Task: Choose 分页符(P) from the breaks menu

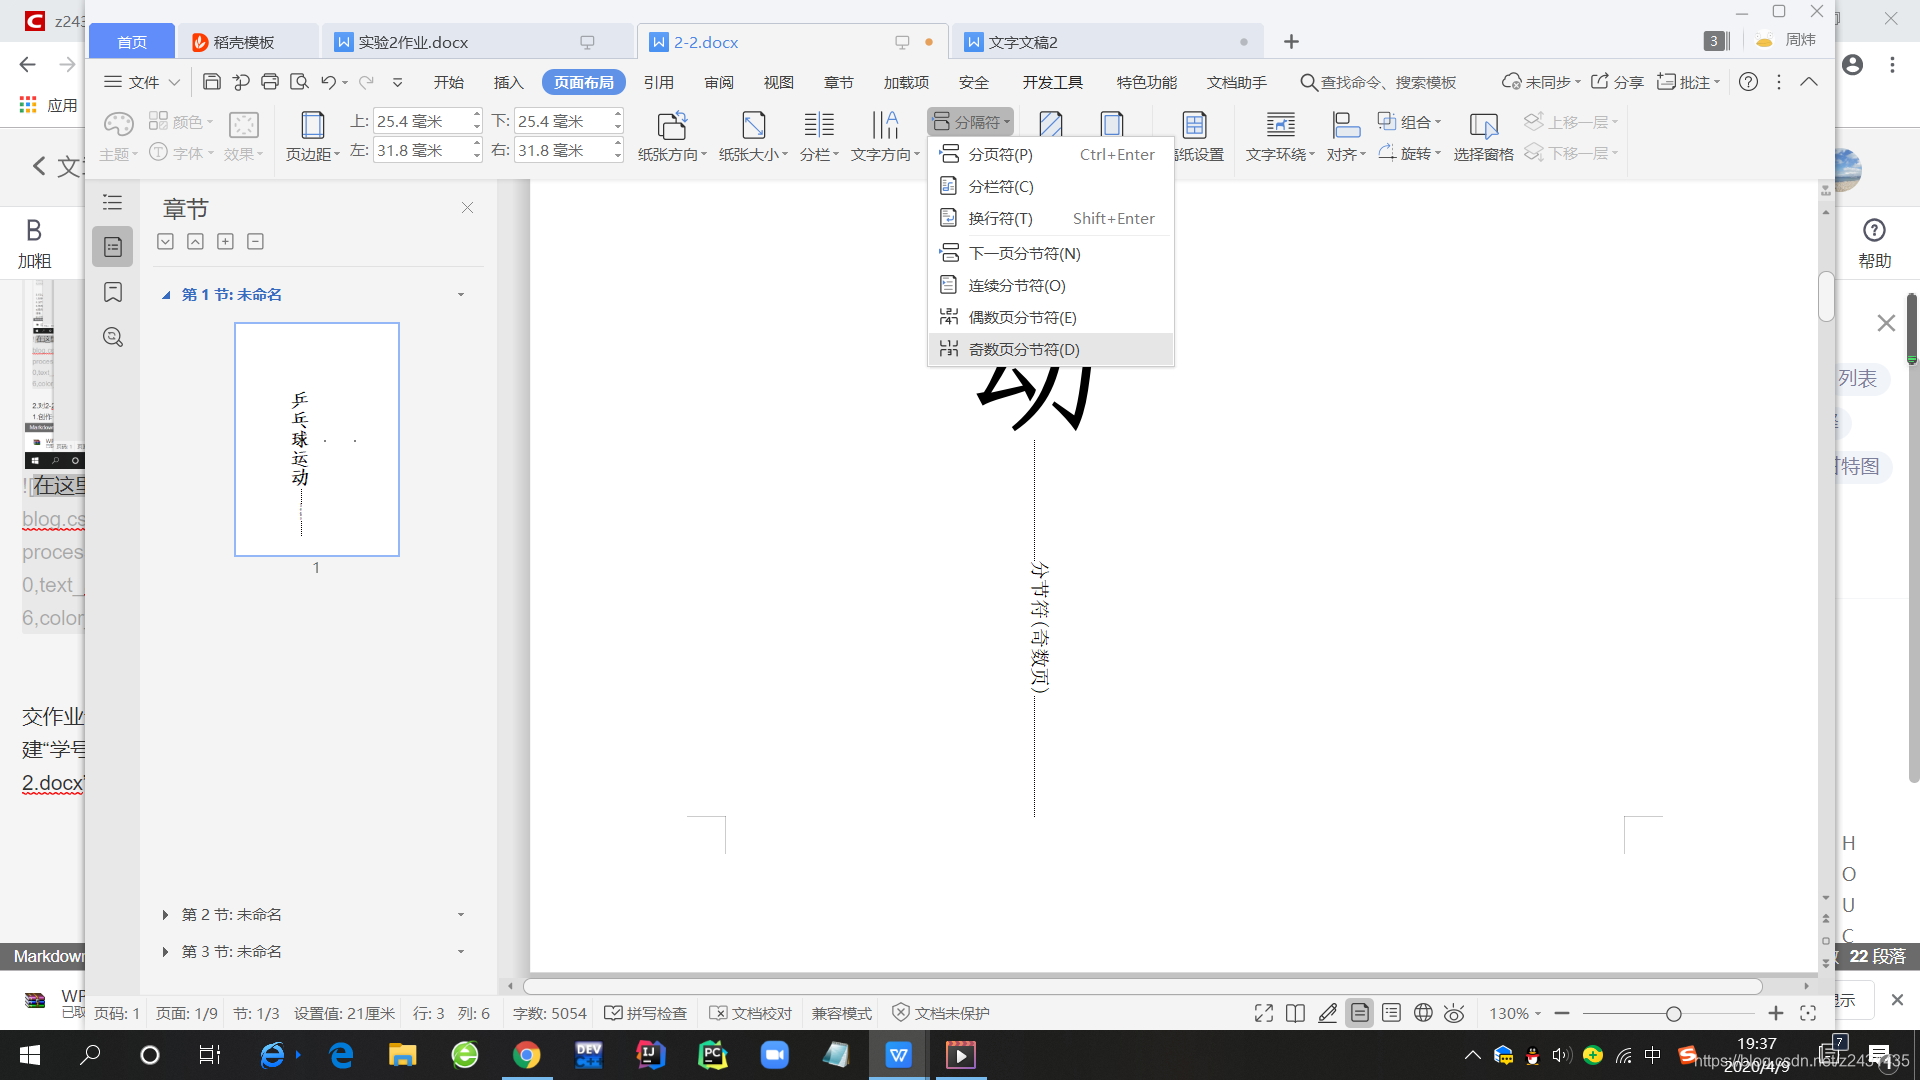Action: click(1050, 154)
